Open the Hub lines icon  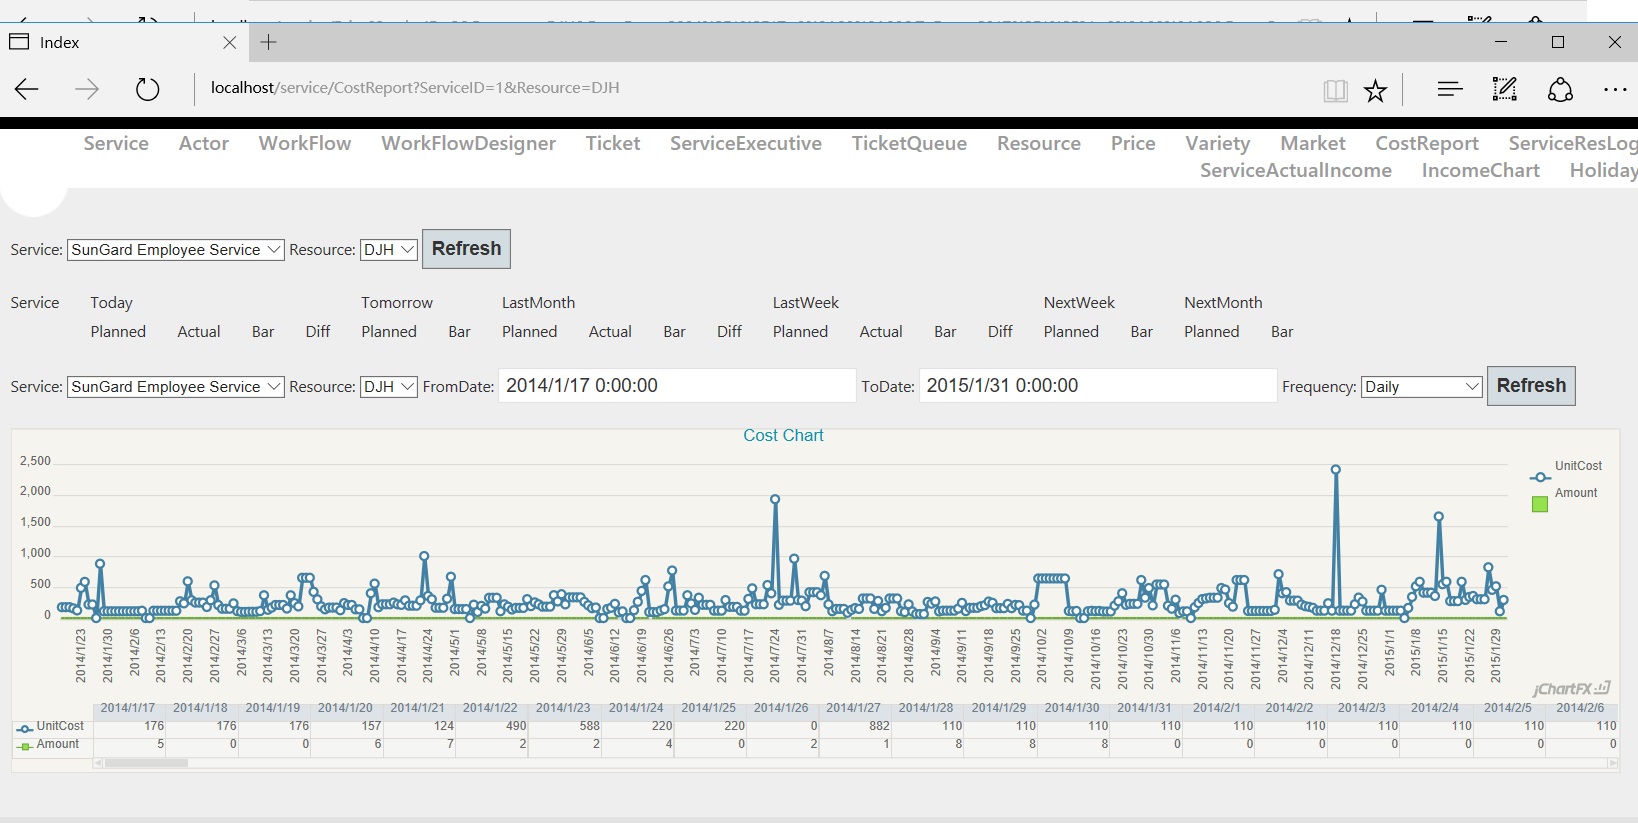tap(1449, 89)
